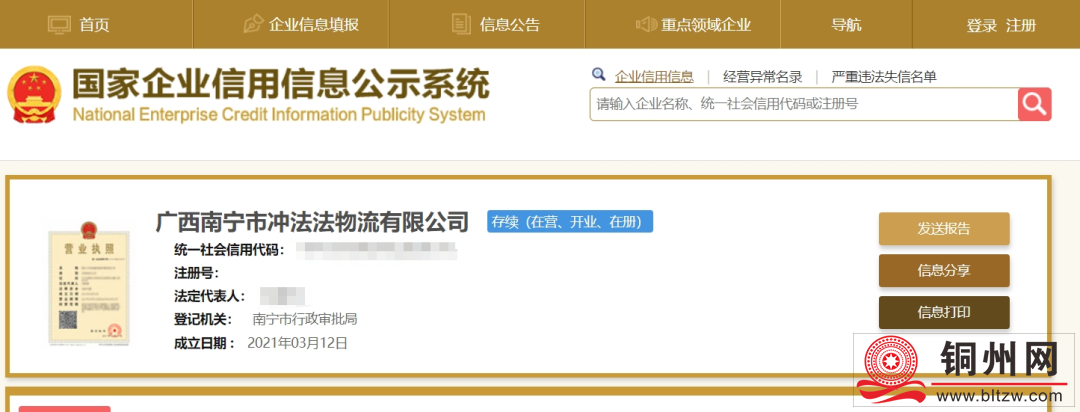Select the 企业信用信息 search tab
Viewport: 1080px width, 412px height.
[x=654, y=76]
